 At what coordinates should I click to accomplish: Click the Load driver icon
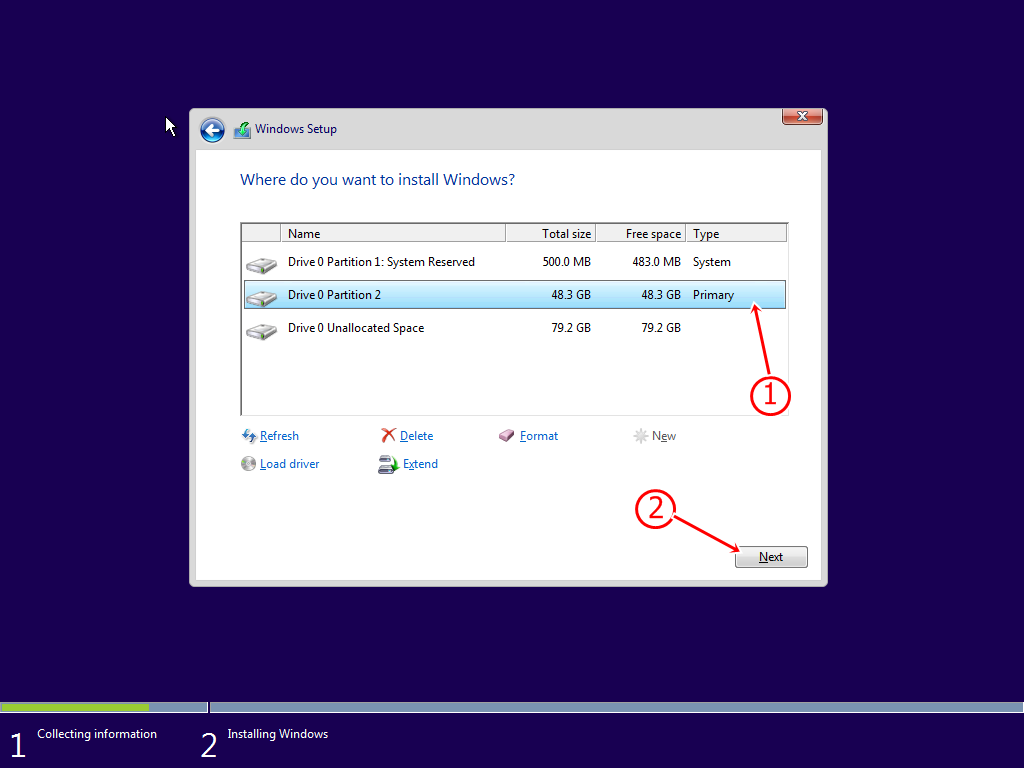point(248,463)
